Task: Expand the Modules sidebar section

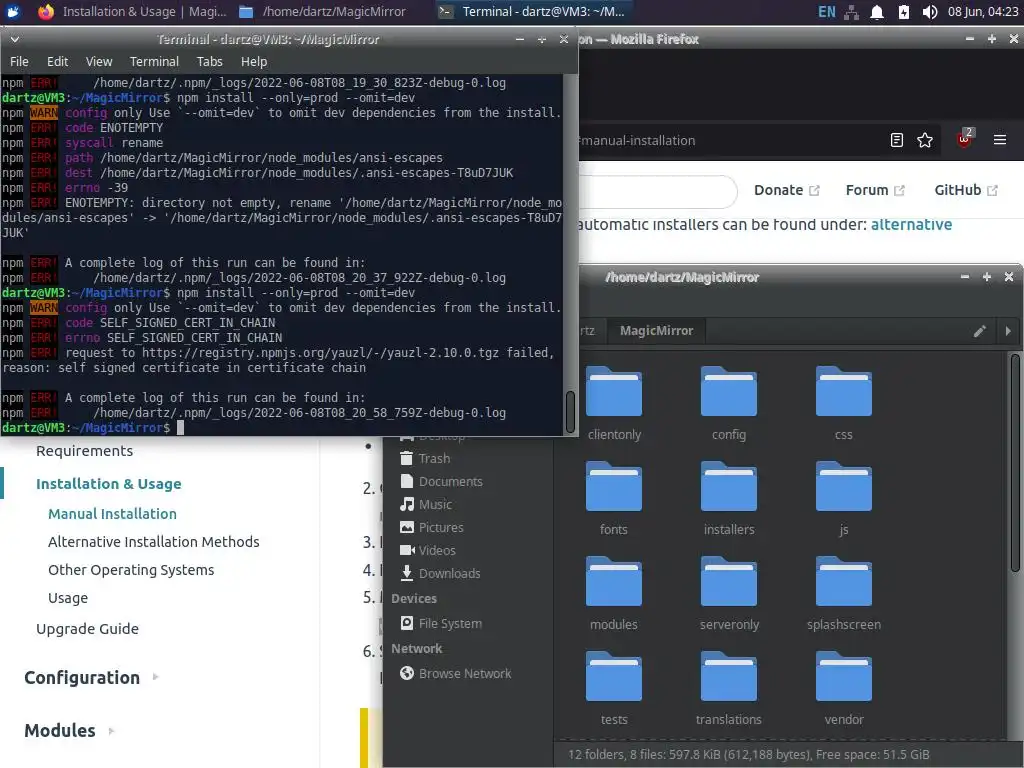Action: [69, 731]
